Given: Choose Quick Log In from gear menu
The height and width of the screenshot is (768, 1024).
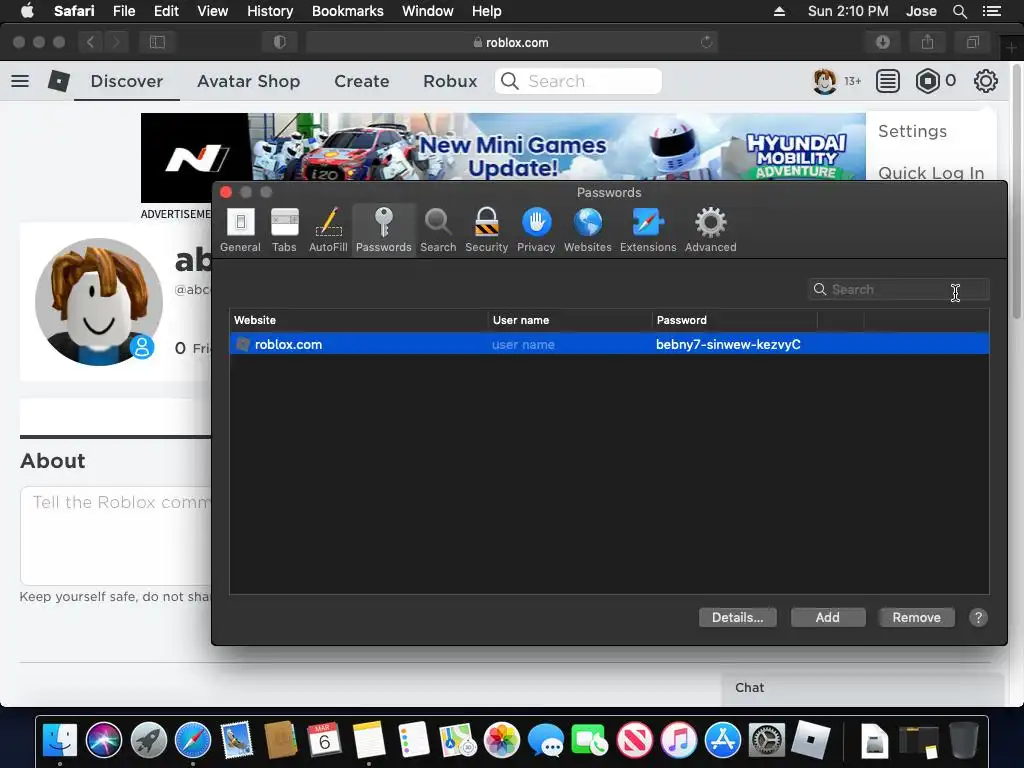Looking at the screenshot, I should (x=931, y=173).
